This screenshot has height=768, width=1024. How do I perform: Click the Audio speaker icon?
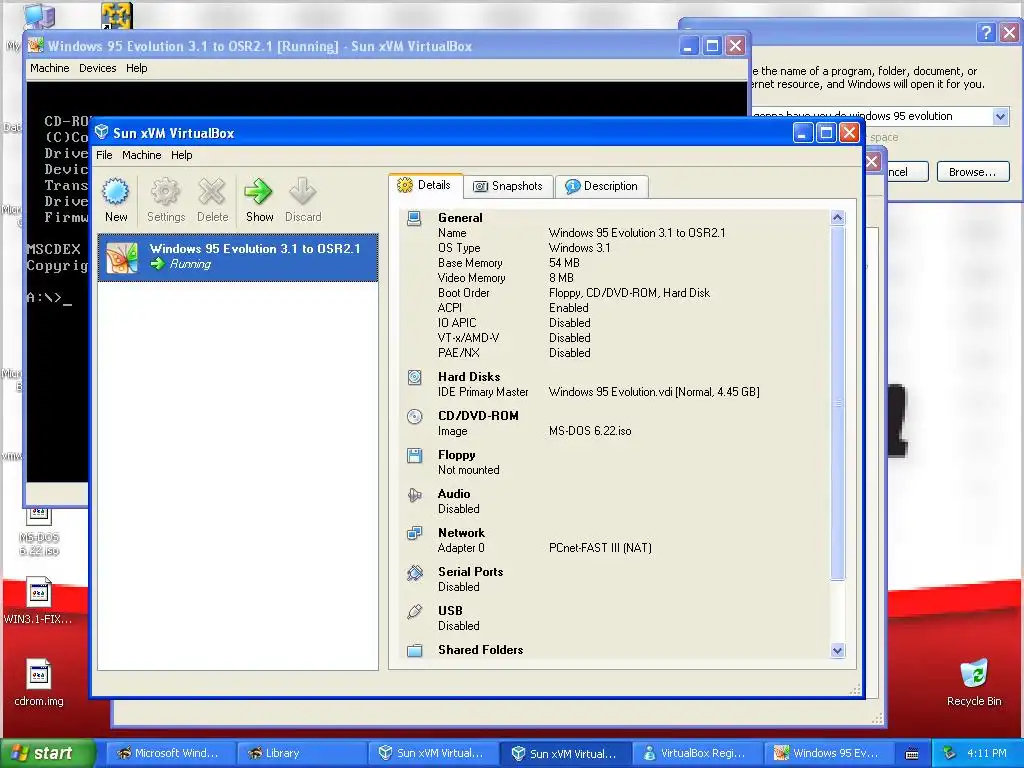coord(415,494)
